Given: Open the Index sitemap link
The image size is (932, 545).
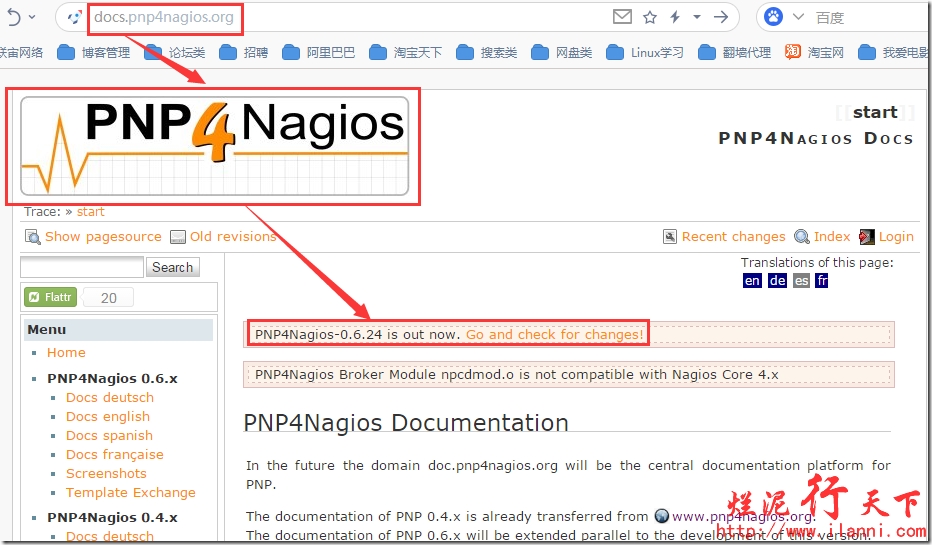Looking at the screenshot, I should 823,237.
